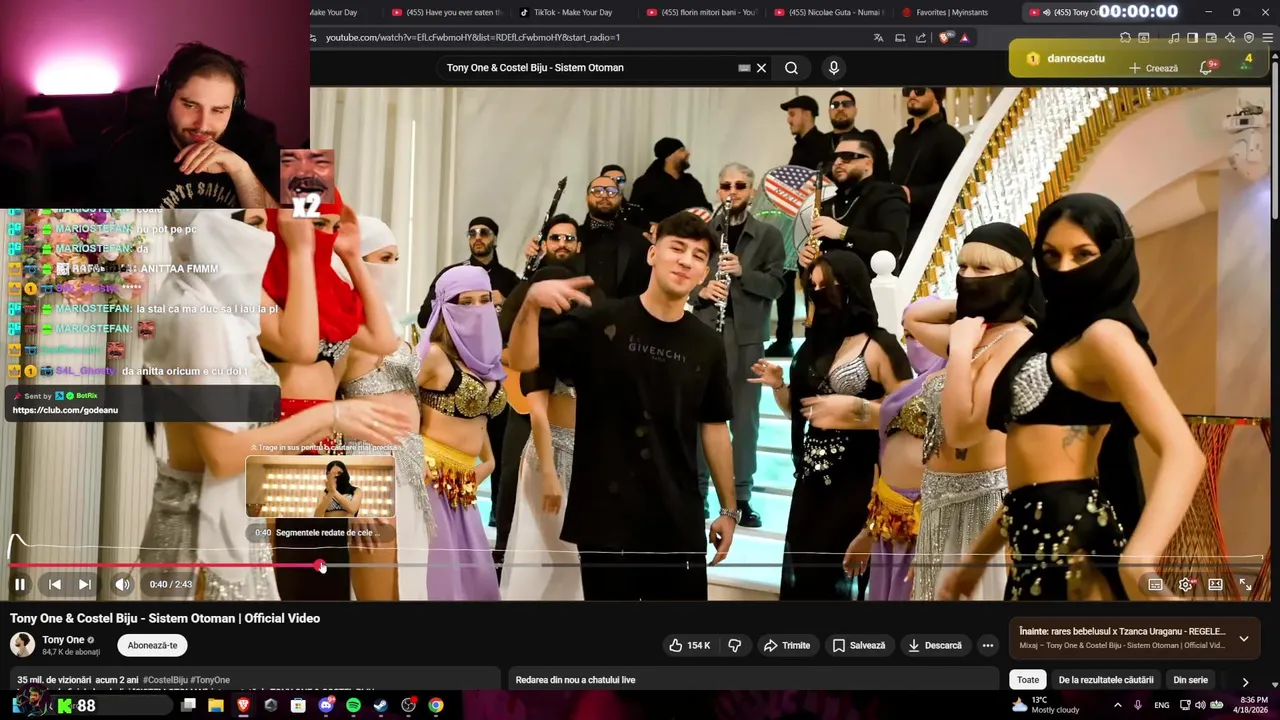Switch to the florin mitori bani tab
Screen dimensions: 1280x720
[x=702, y=12]
